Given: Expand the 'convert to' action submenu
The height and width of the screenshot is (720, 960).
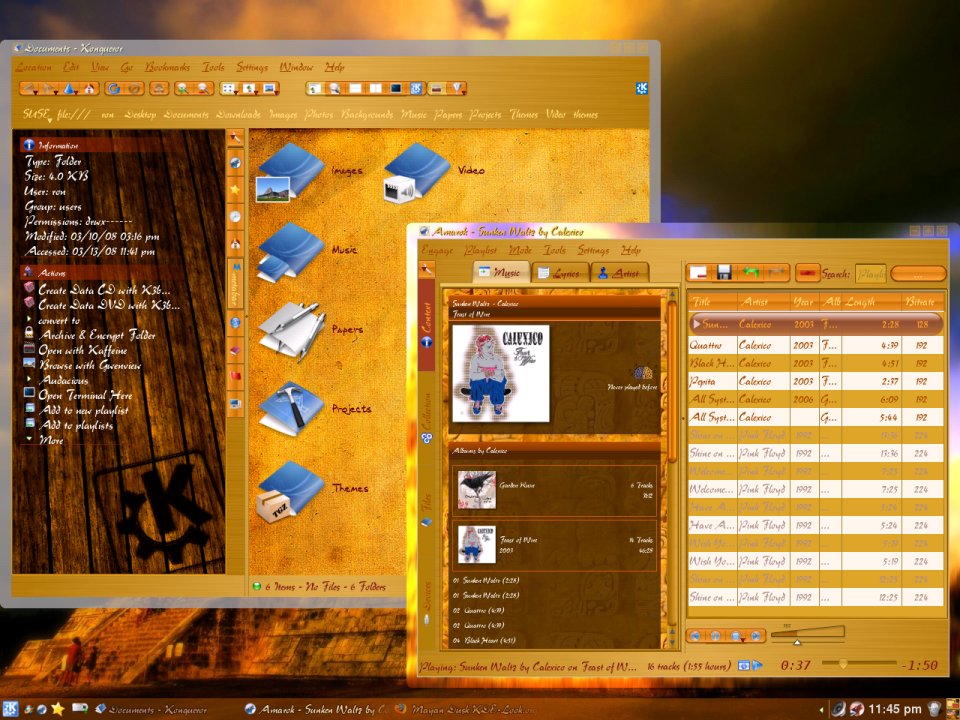Looking at the screenshot, I should click(29, 320).
